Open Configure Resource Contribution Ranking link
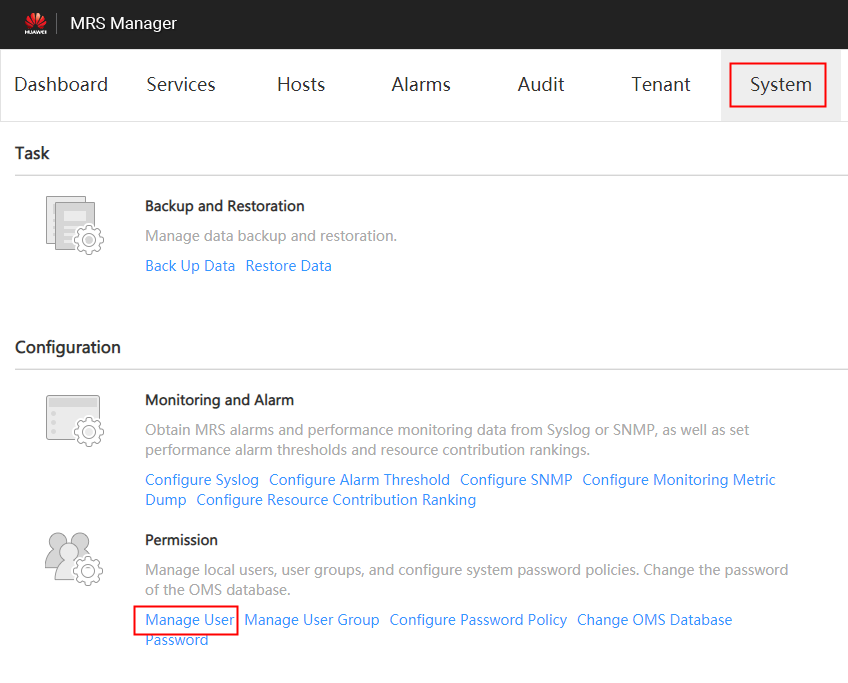 [336, 500]
